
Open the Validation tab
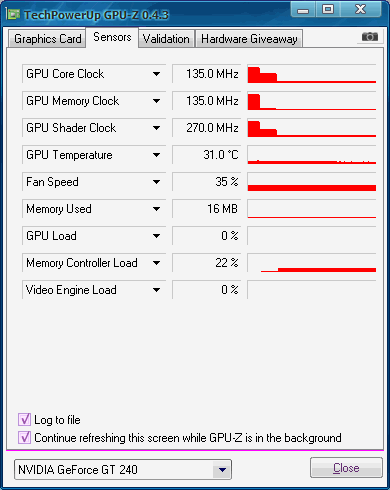click(x=166, y=39)
